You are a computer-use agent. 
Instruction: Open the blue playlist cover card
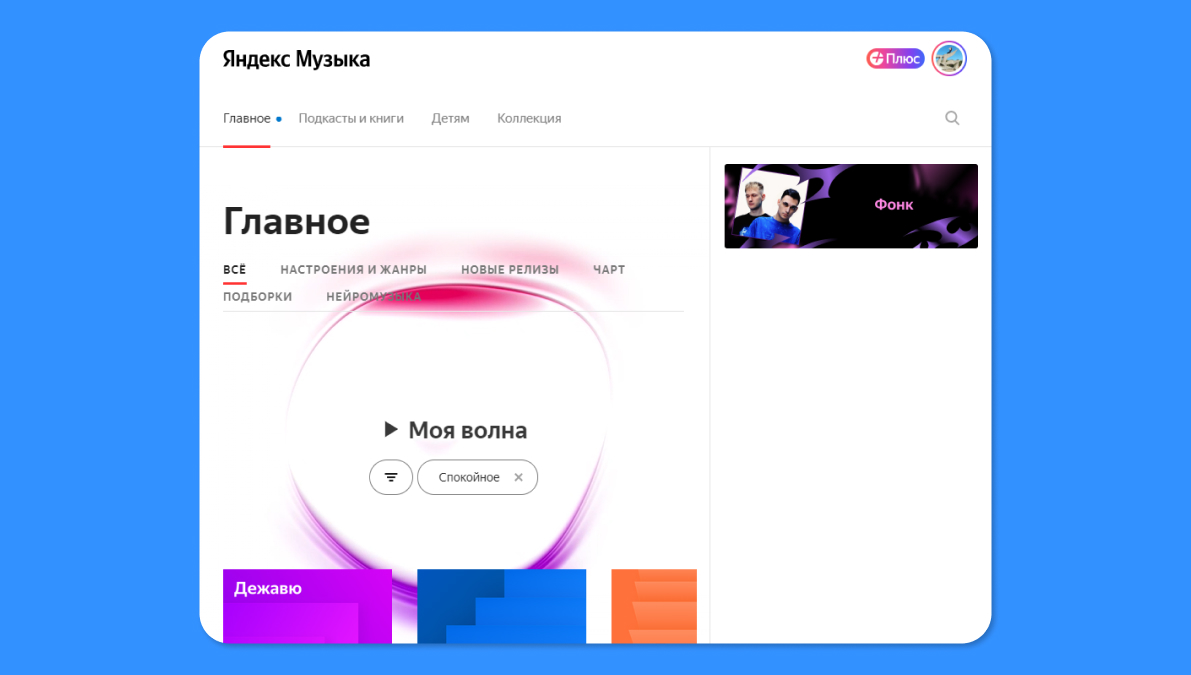point(501,606)
